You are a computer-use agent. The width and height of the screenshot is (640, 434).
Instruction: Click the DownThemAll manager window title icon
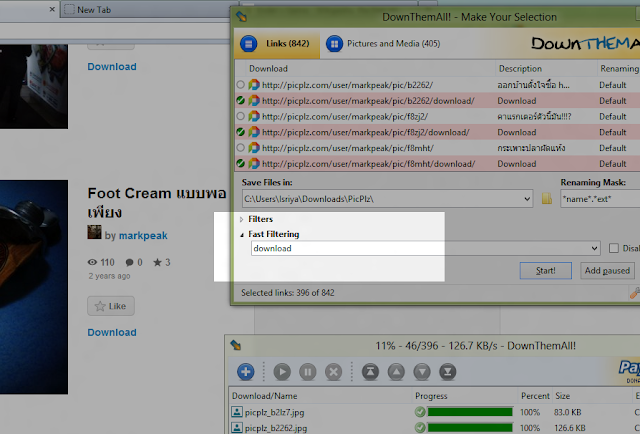tap(236, 345)
